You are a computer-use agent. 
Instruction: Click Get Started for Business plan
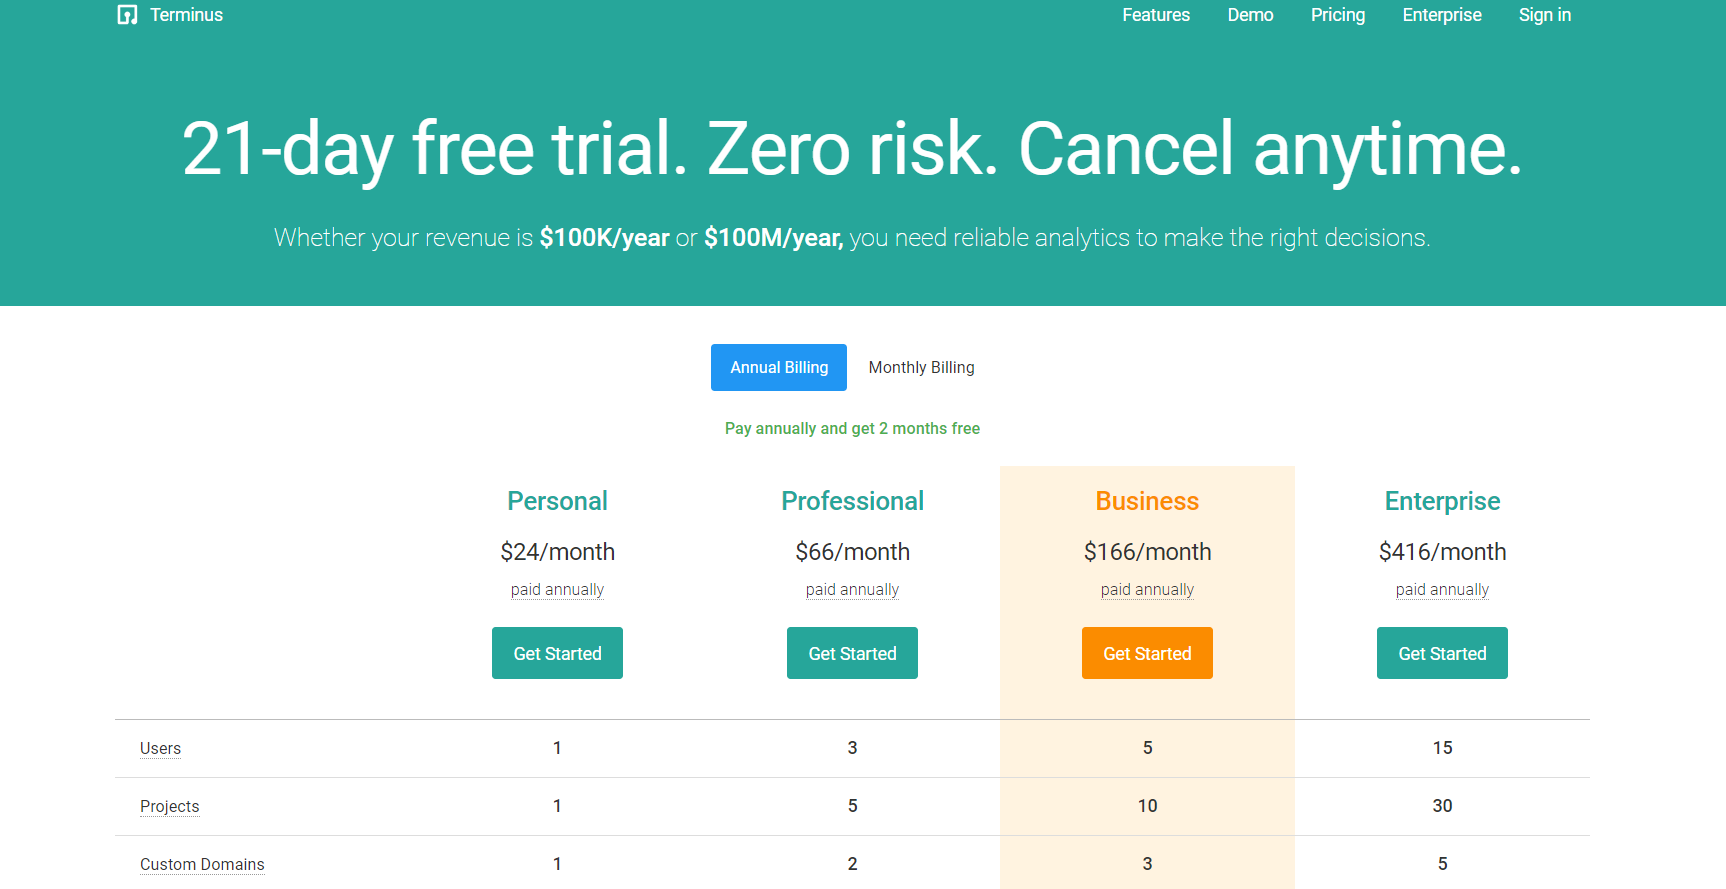point(1147,653)
